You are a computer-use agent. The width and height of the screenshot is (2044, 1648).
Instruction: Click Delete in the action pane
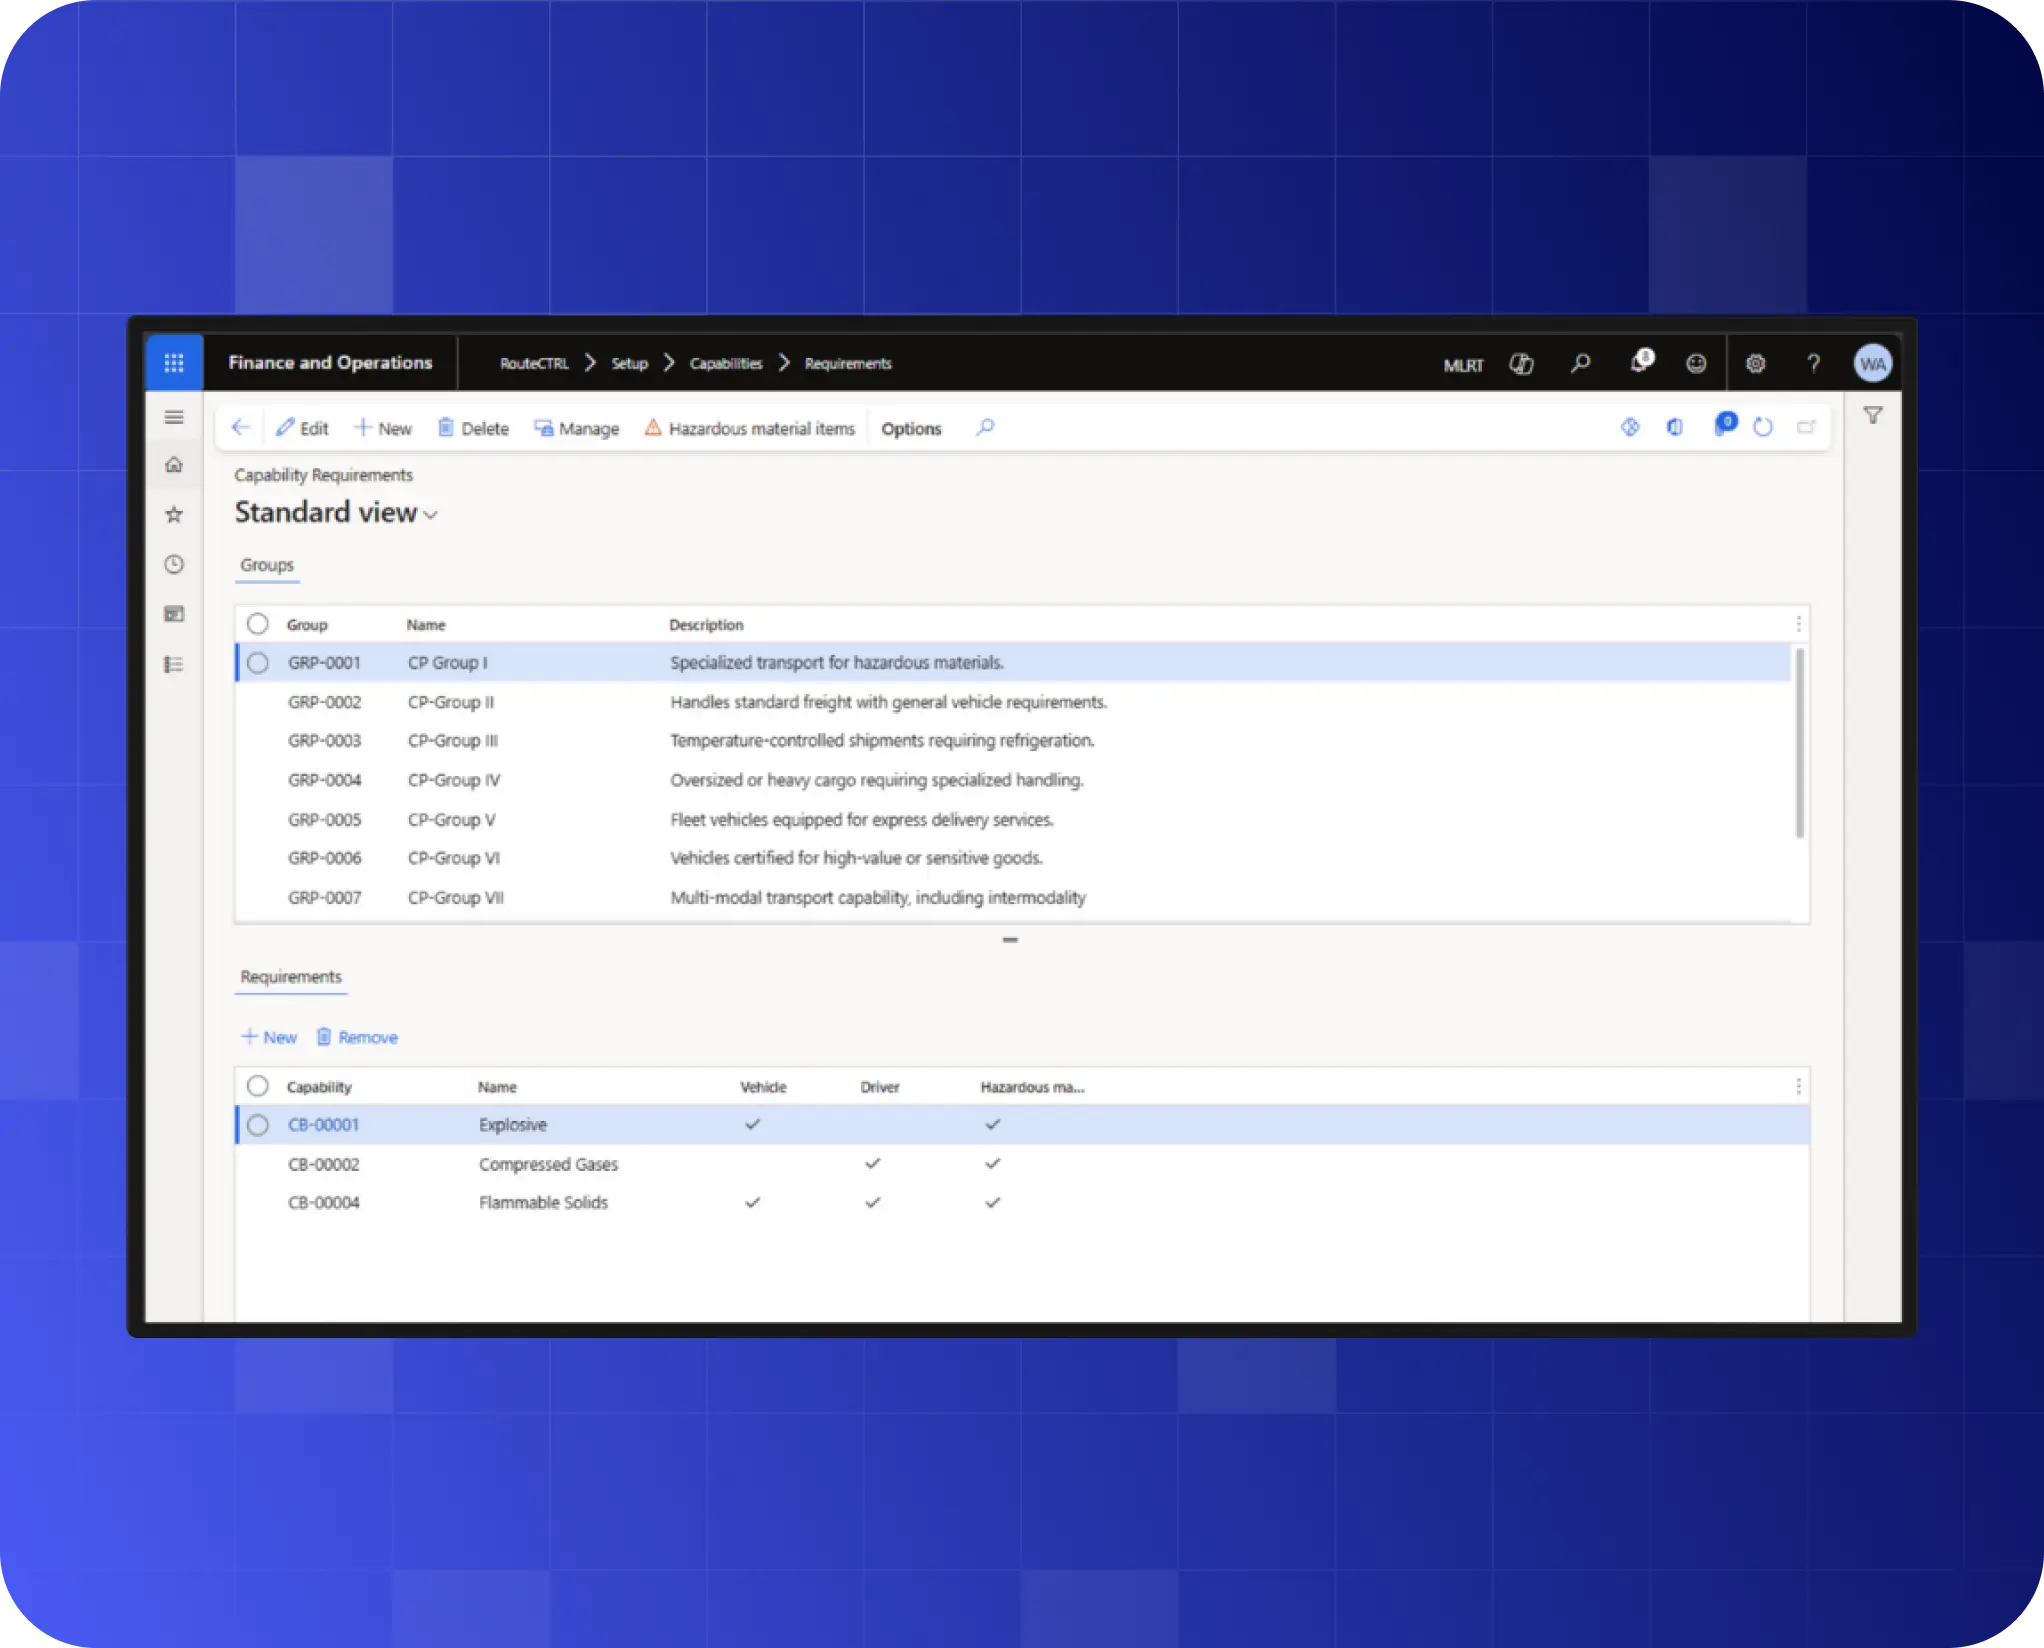tap(473, 429)
